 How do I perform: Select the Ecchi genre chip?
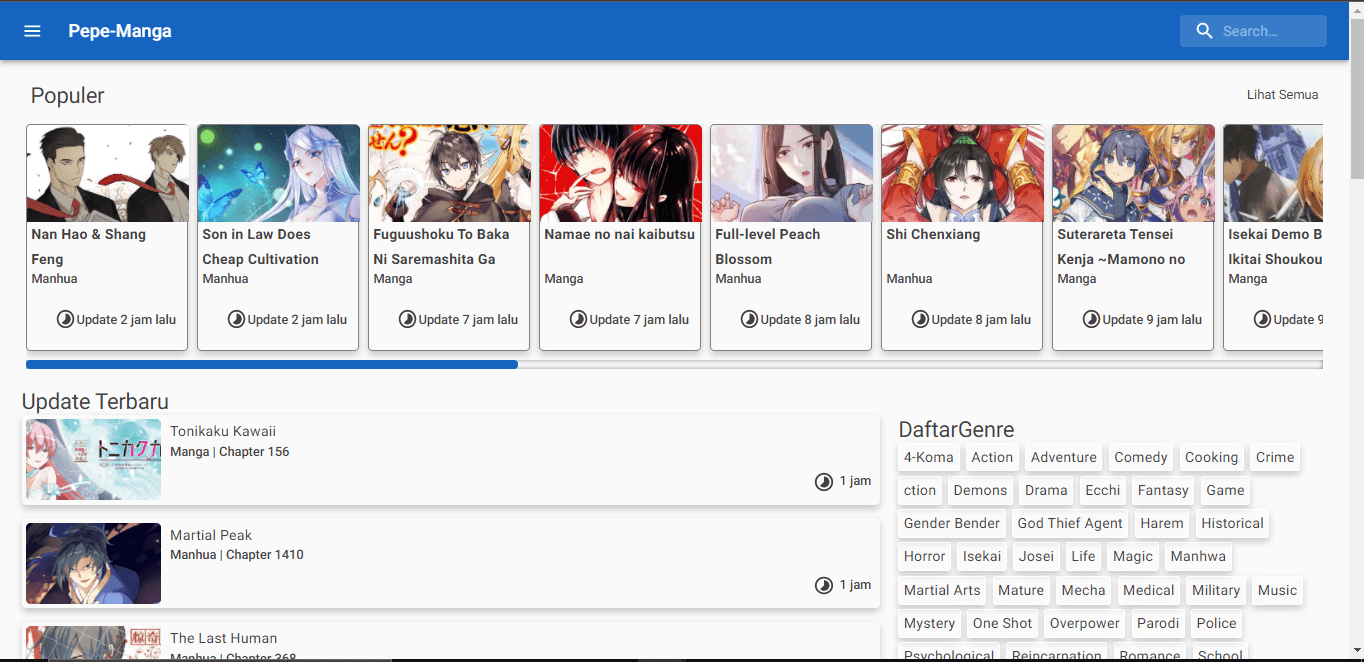(1103, 490)
